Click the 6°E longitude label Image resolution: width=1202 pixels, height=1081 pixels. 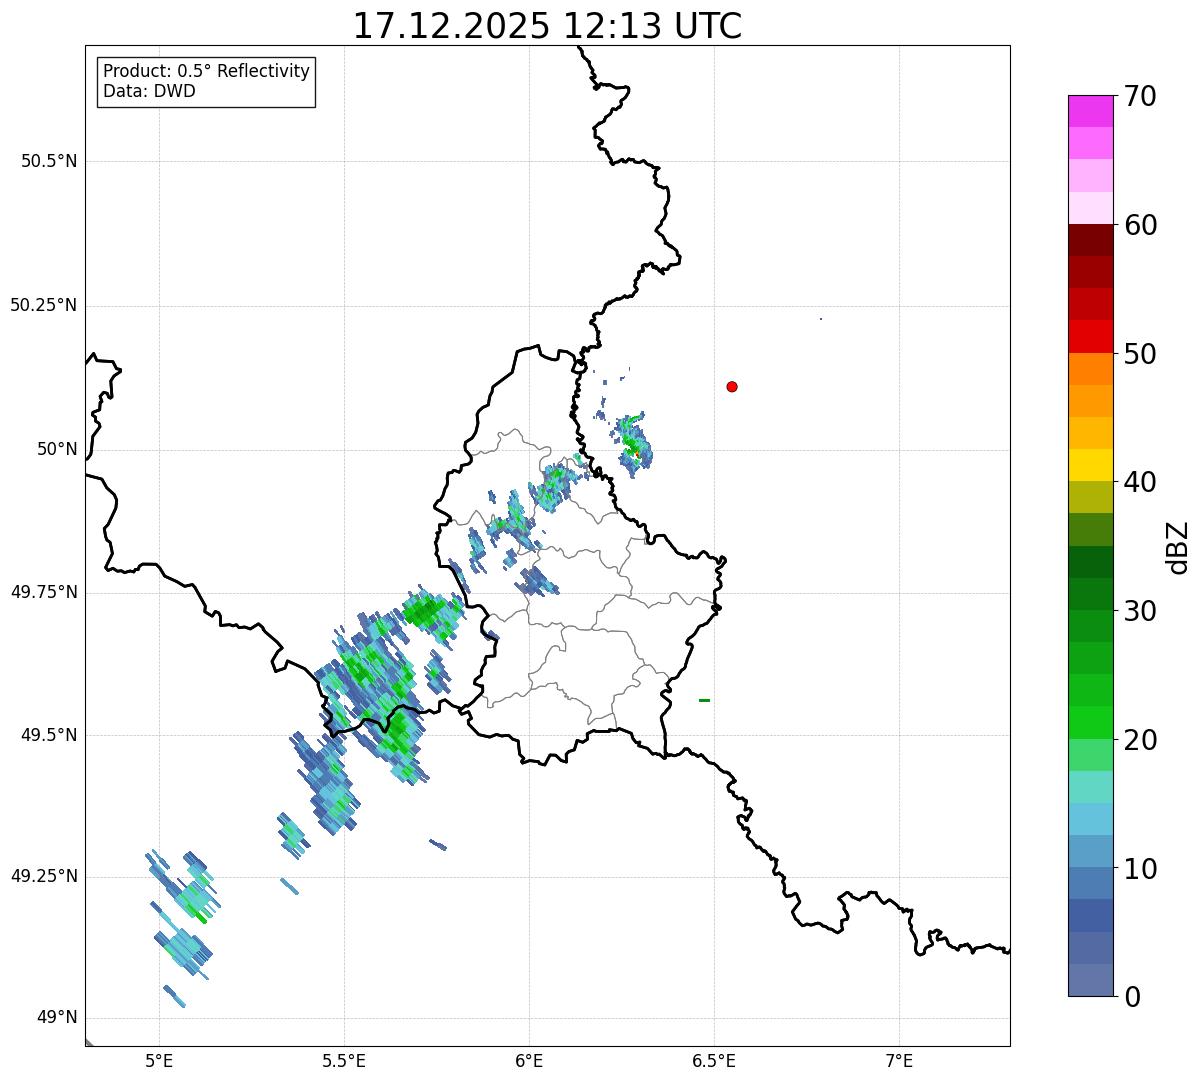pos(529,1060)
